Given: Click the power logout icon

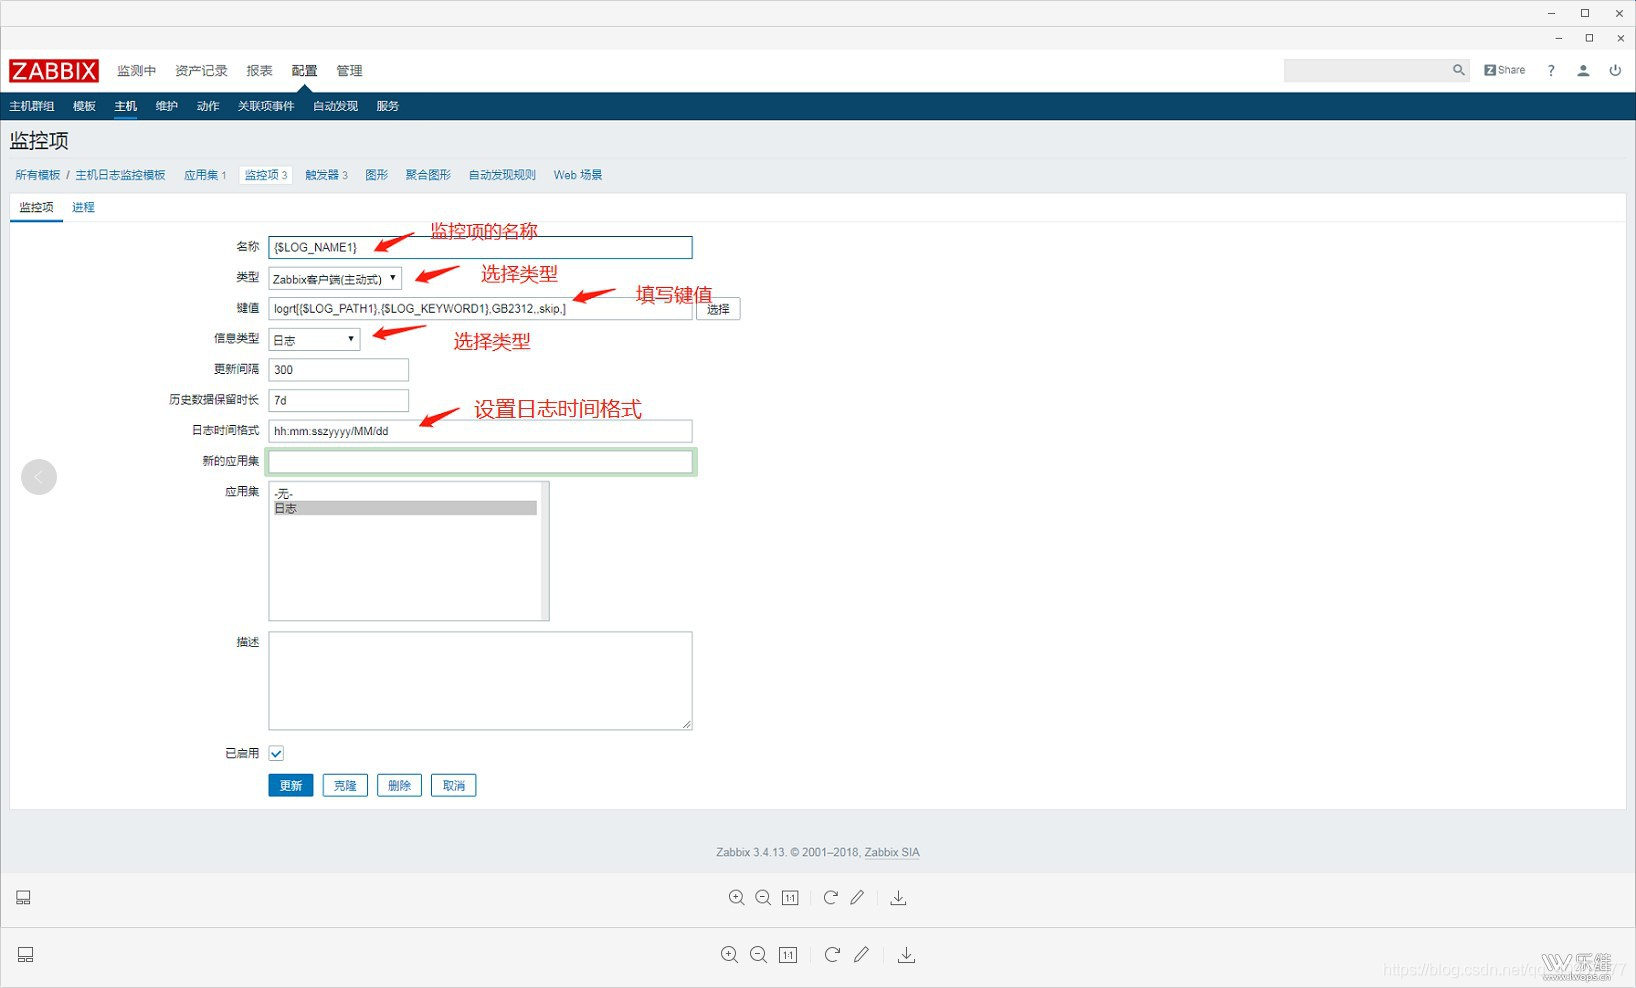Looking at the screenshot, I should [x=1615, y=70].
